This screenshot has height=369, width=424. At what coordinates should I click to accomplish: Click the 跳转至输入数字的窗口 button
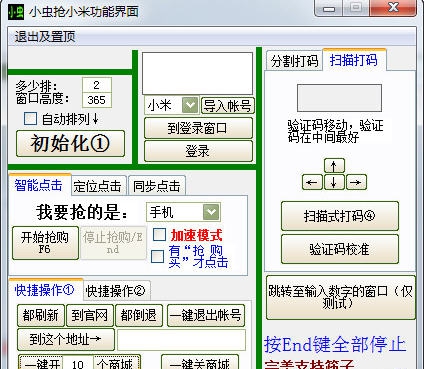[341, 297]
